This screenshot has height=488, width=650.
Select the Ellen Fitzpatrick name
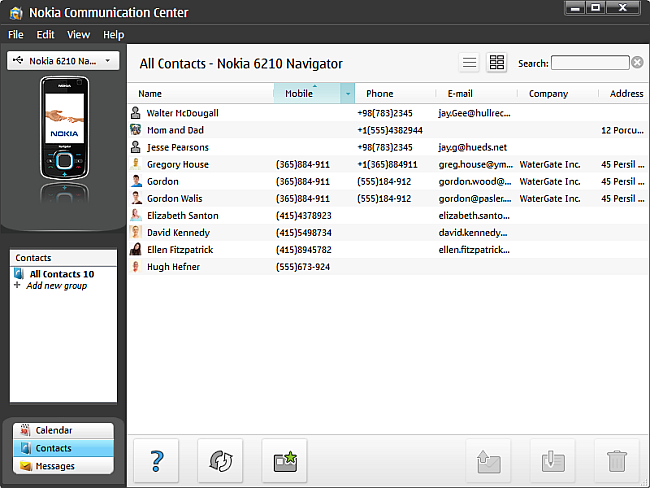coord(180,250)
